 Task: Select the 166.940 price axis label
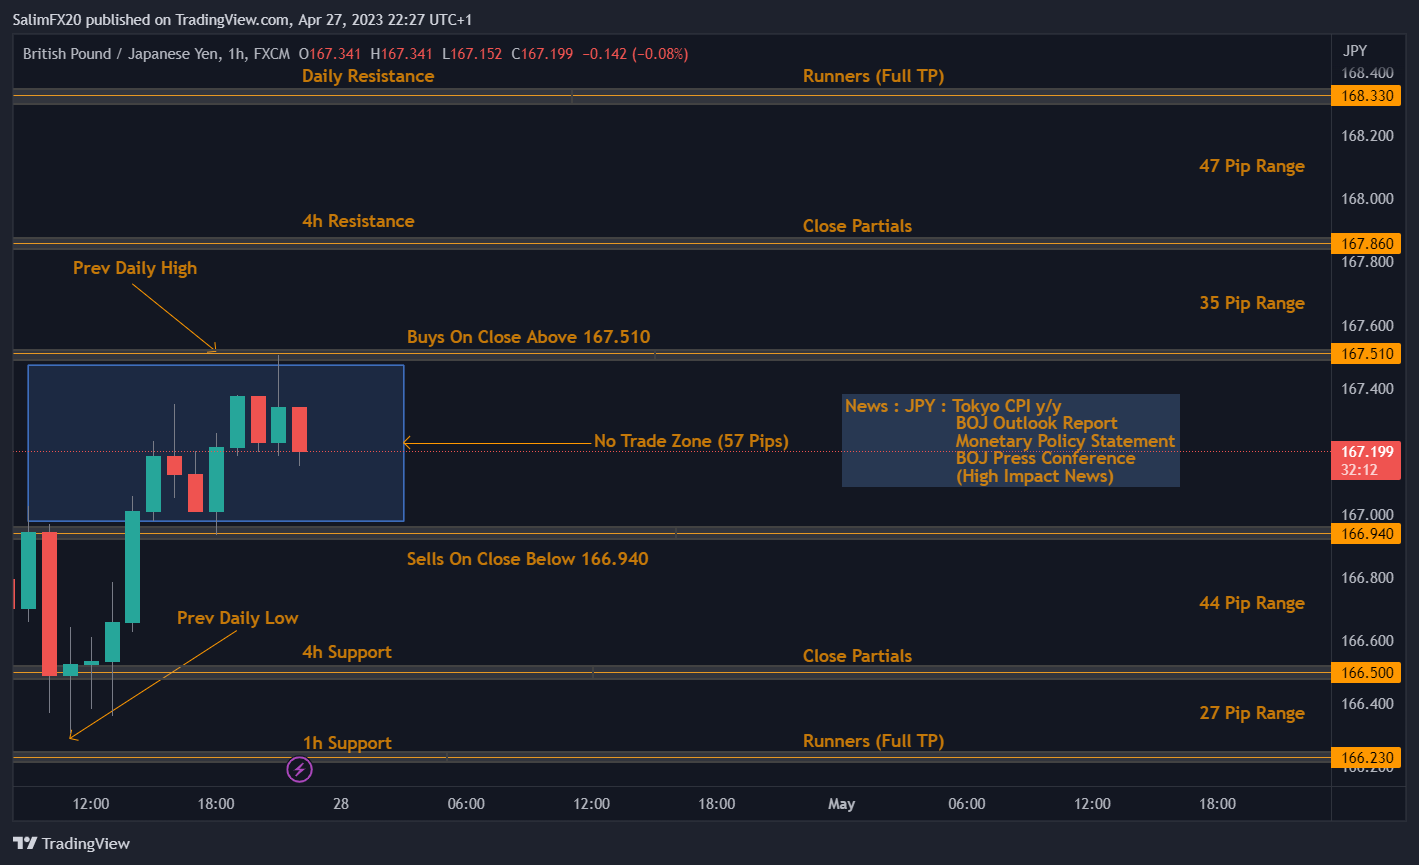click(x=1366, y=534)
